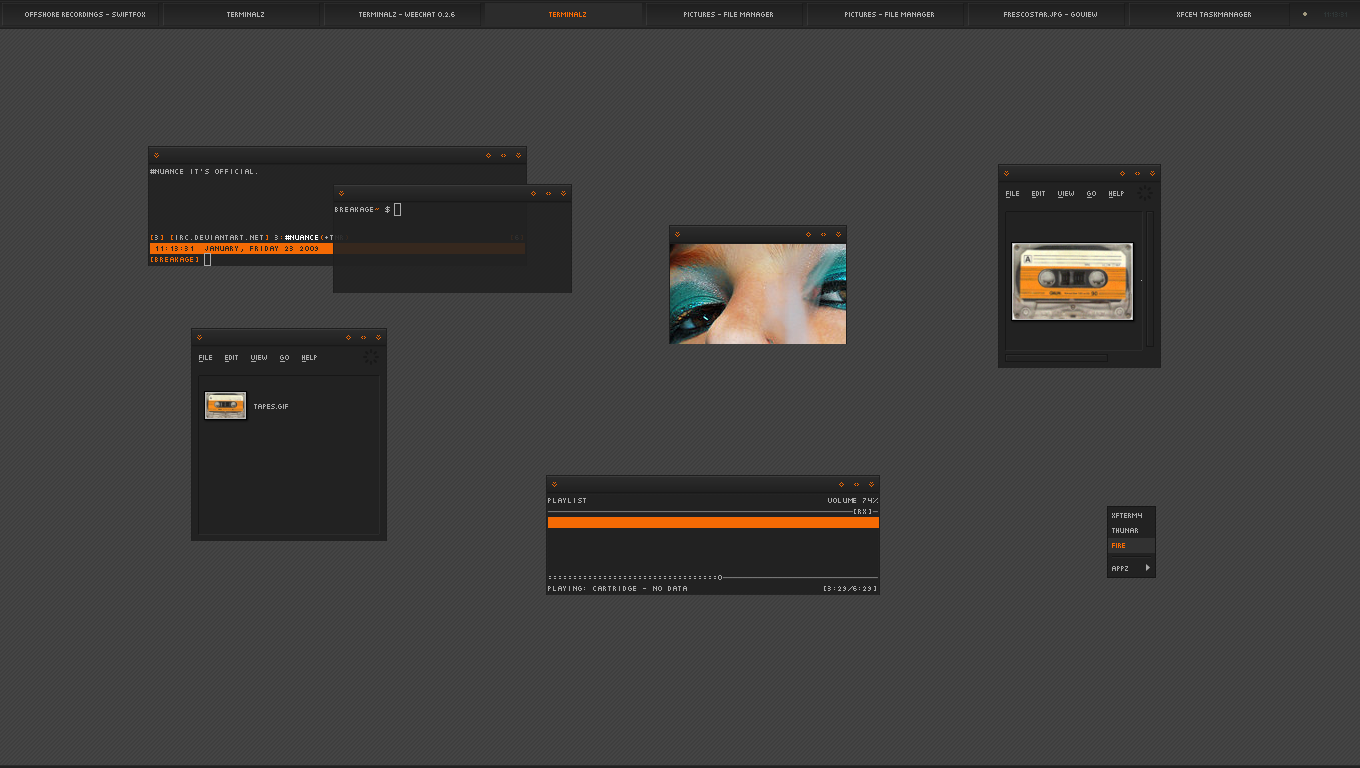1360x768 pixels.
Task: Open window menu icon of tapes.gif file manager
Action: click(199, 337)
